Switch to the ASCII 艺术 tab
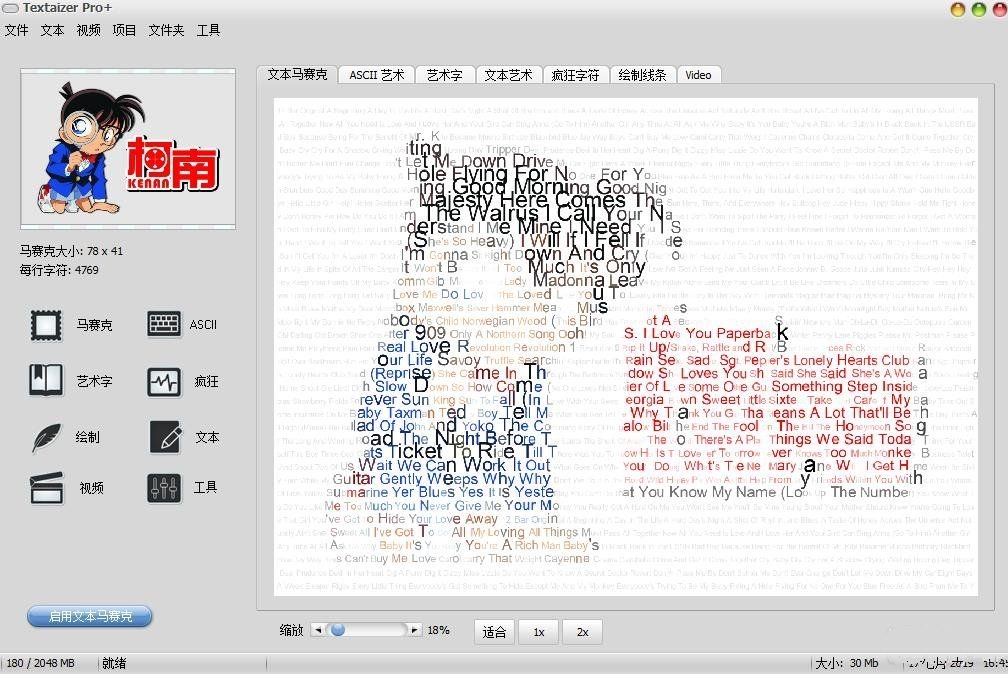The height and width of the screenshot is (674, 1008). [377, 75]
